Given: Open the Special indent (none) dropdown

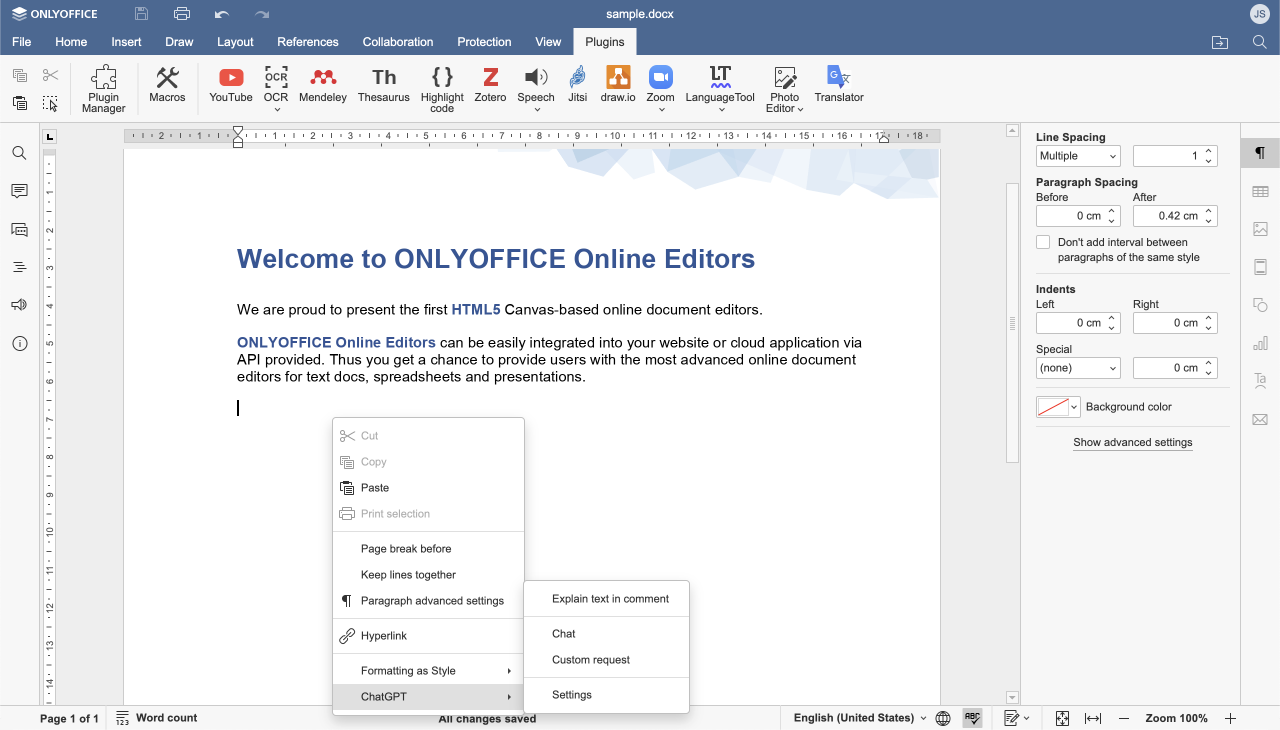Looking at the screenshot, I should [x=1078, y=368].
